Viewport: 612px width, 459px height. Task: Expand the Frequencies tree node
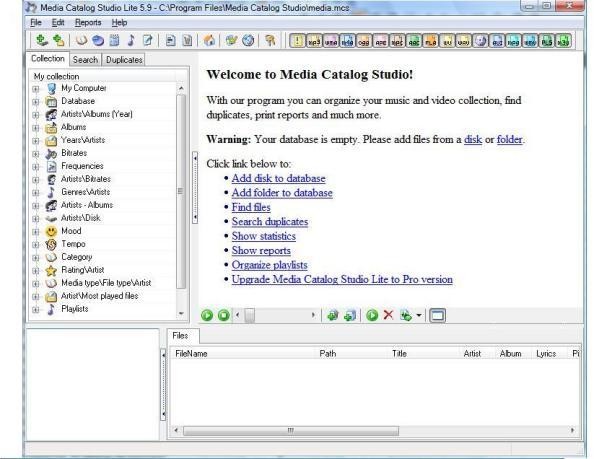point(36,167)
